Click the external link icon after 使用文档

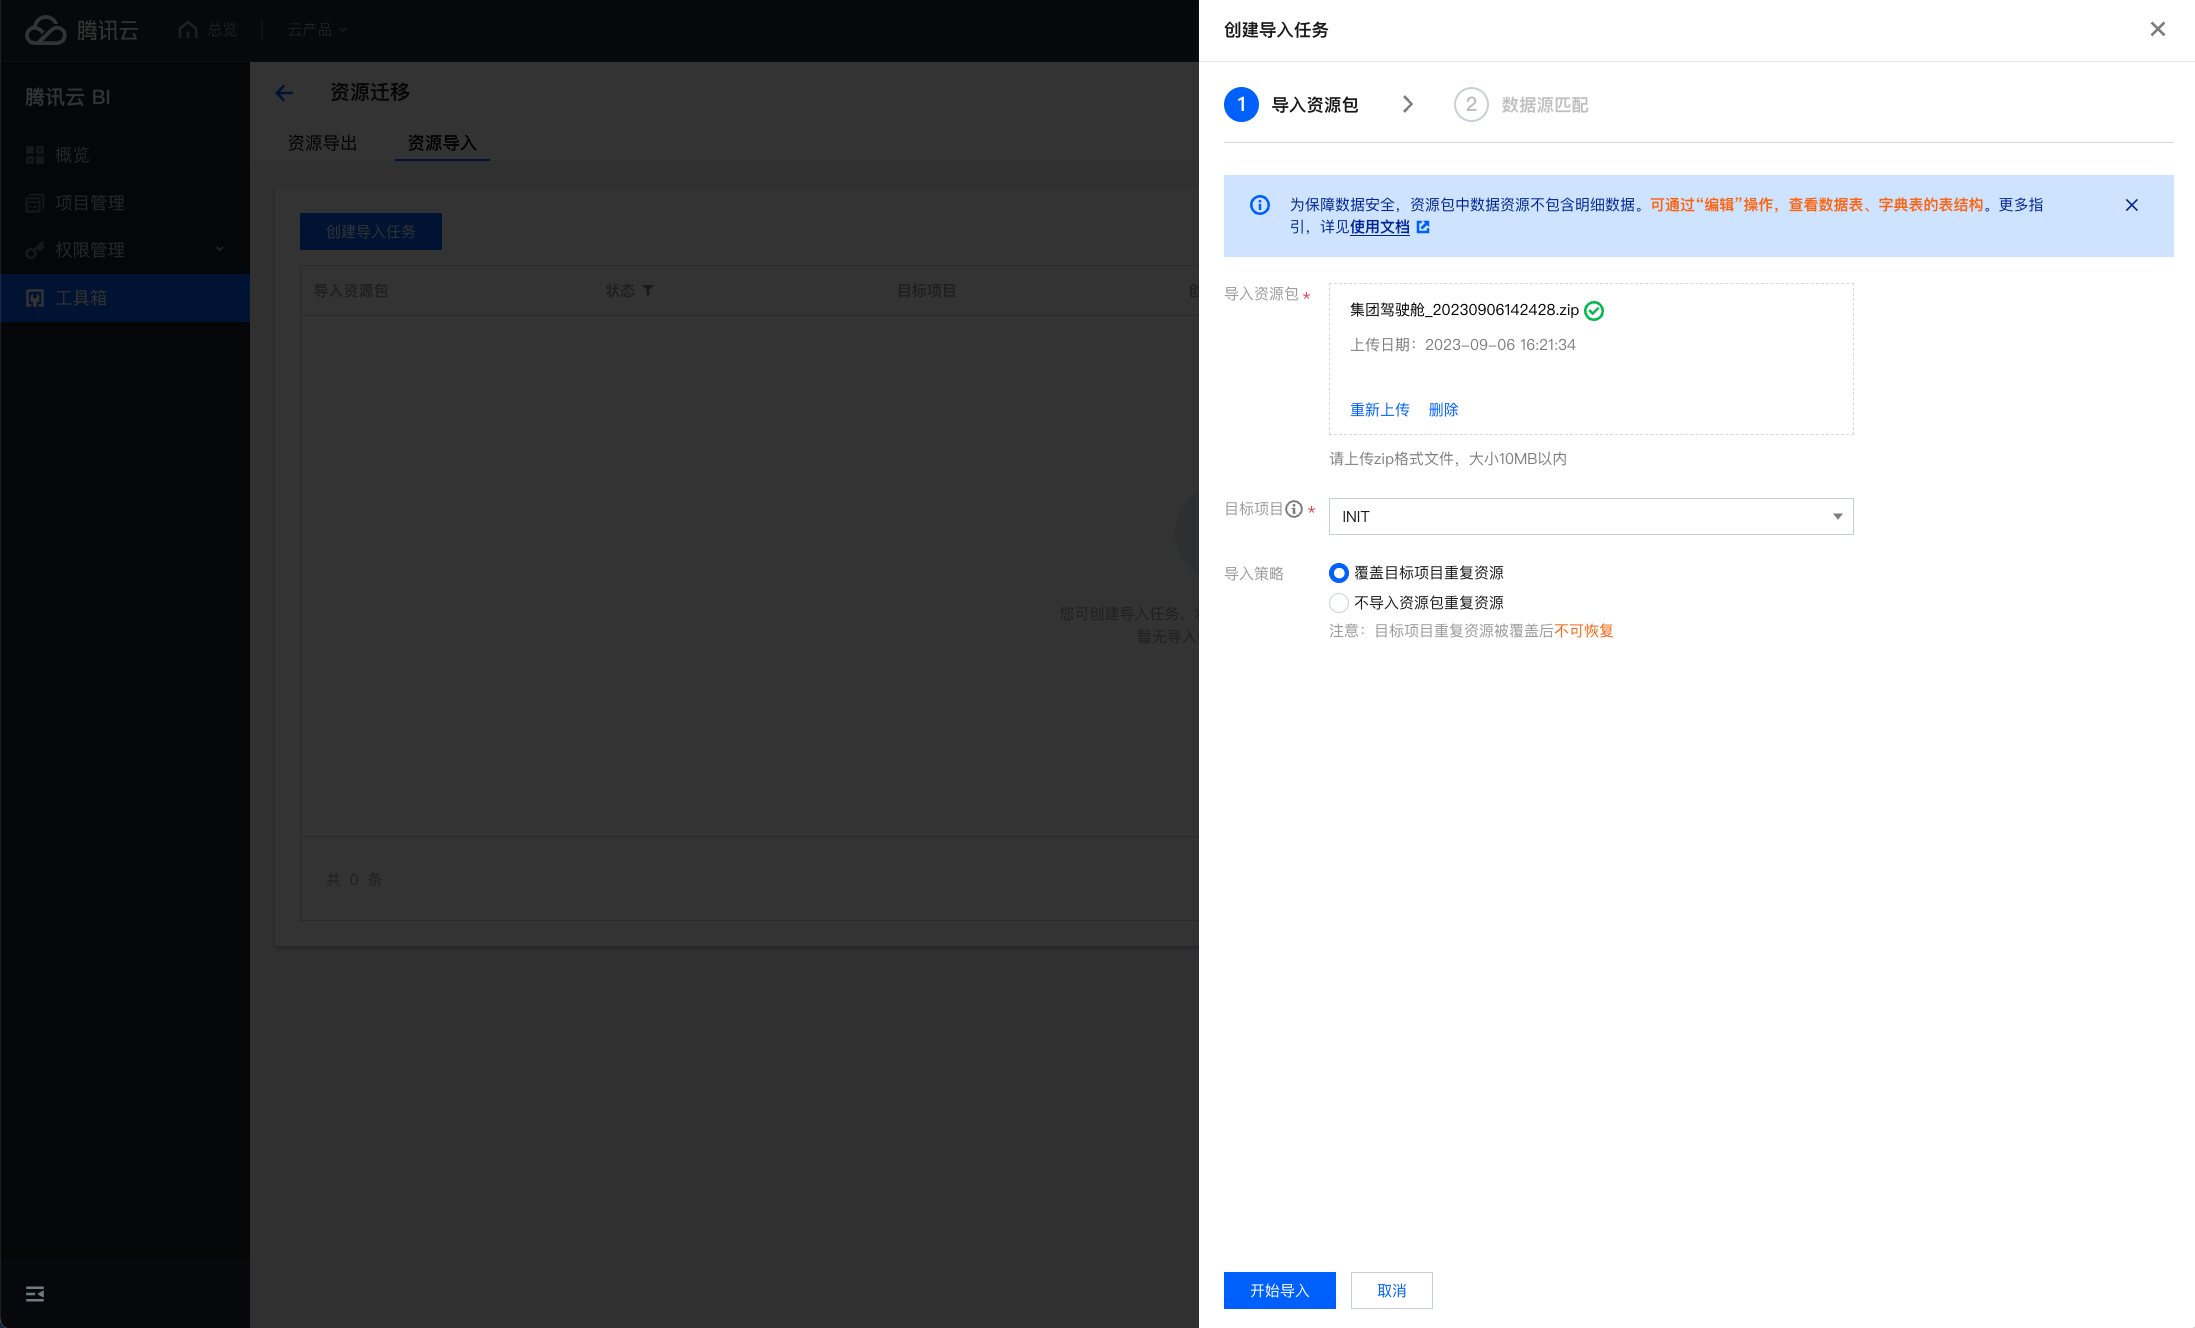[x=1423, y=227]
